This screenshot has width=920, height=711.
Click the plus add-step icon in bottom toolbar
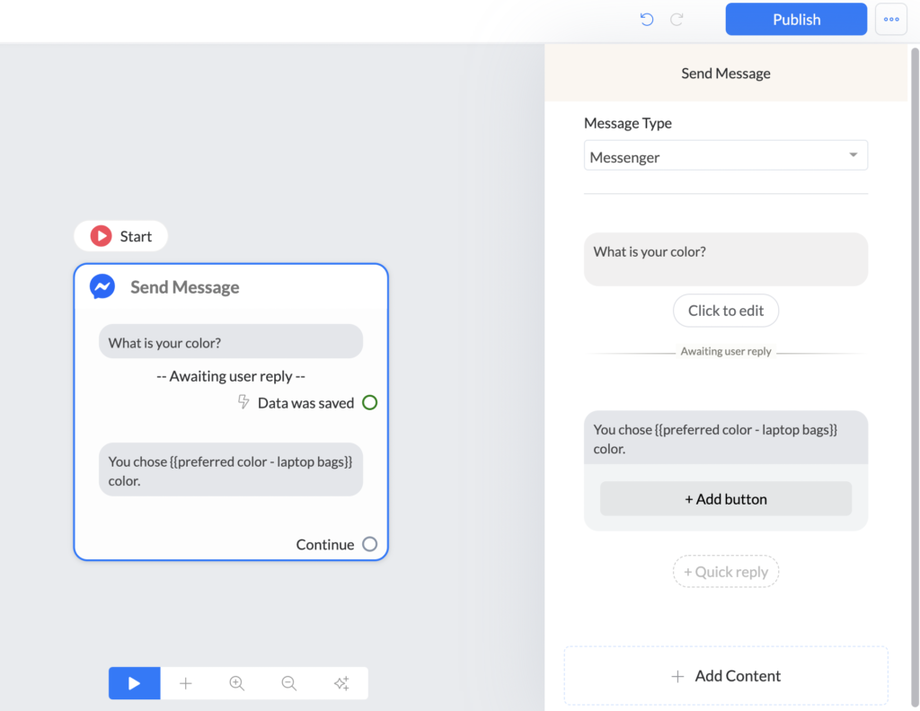click(x=185, y=683)
